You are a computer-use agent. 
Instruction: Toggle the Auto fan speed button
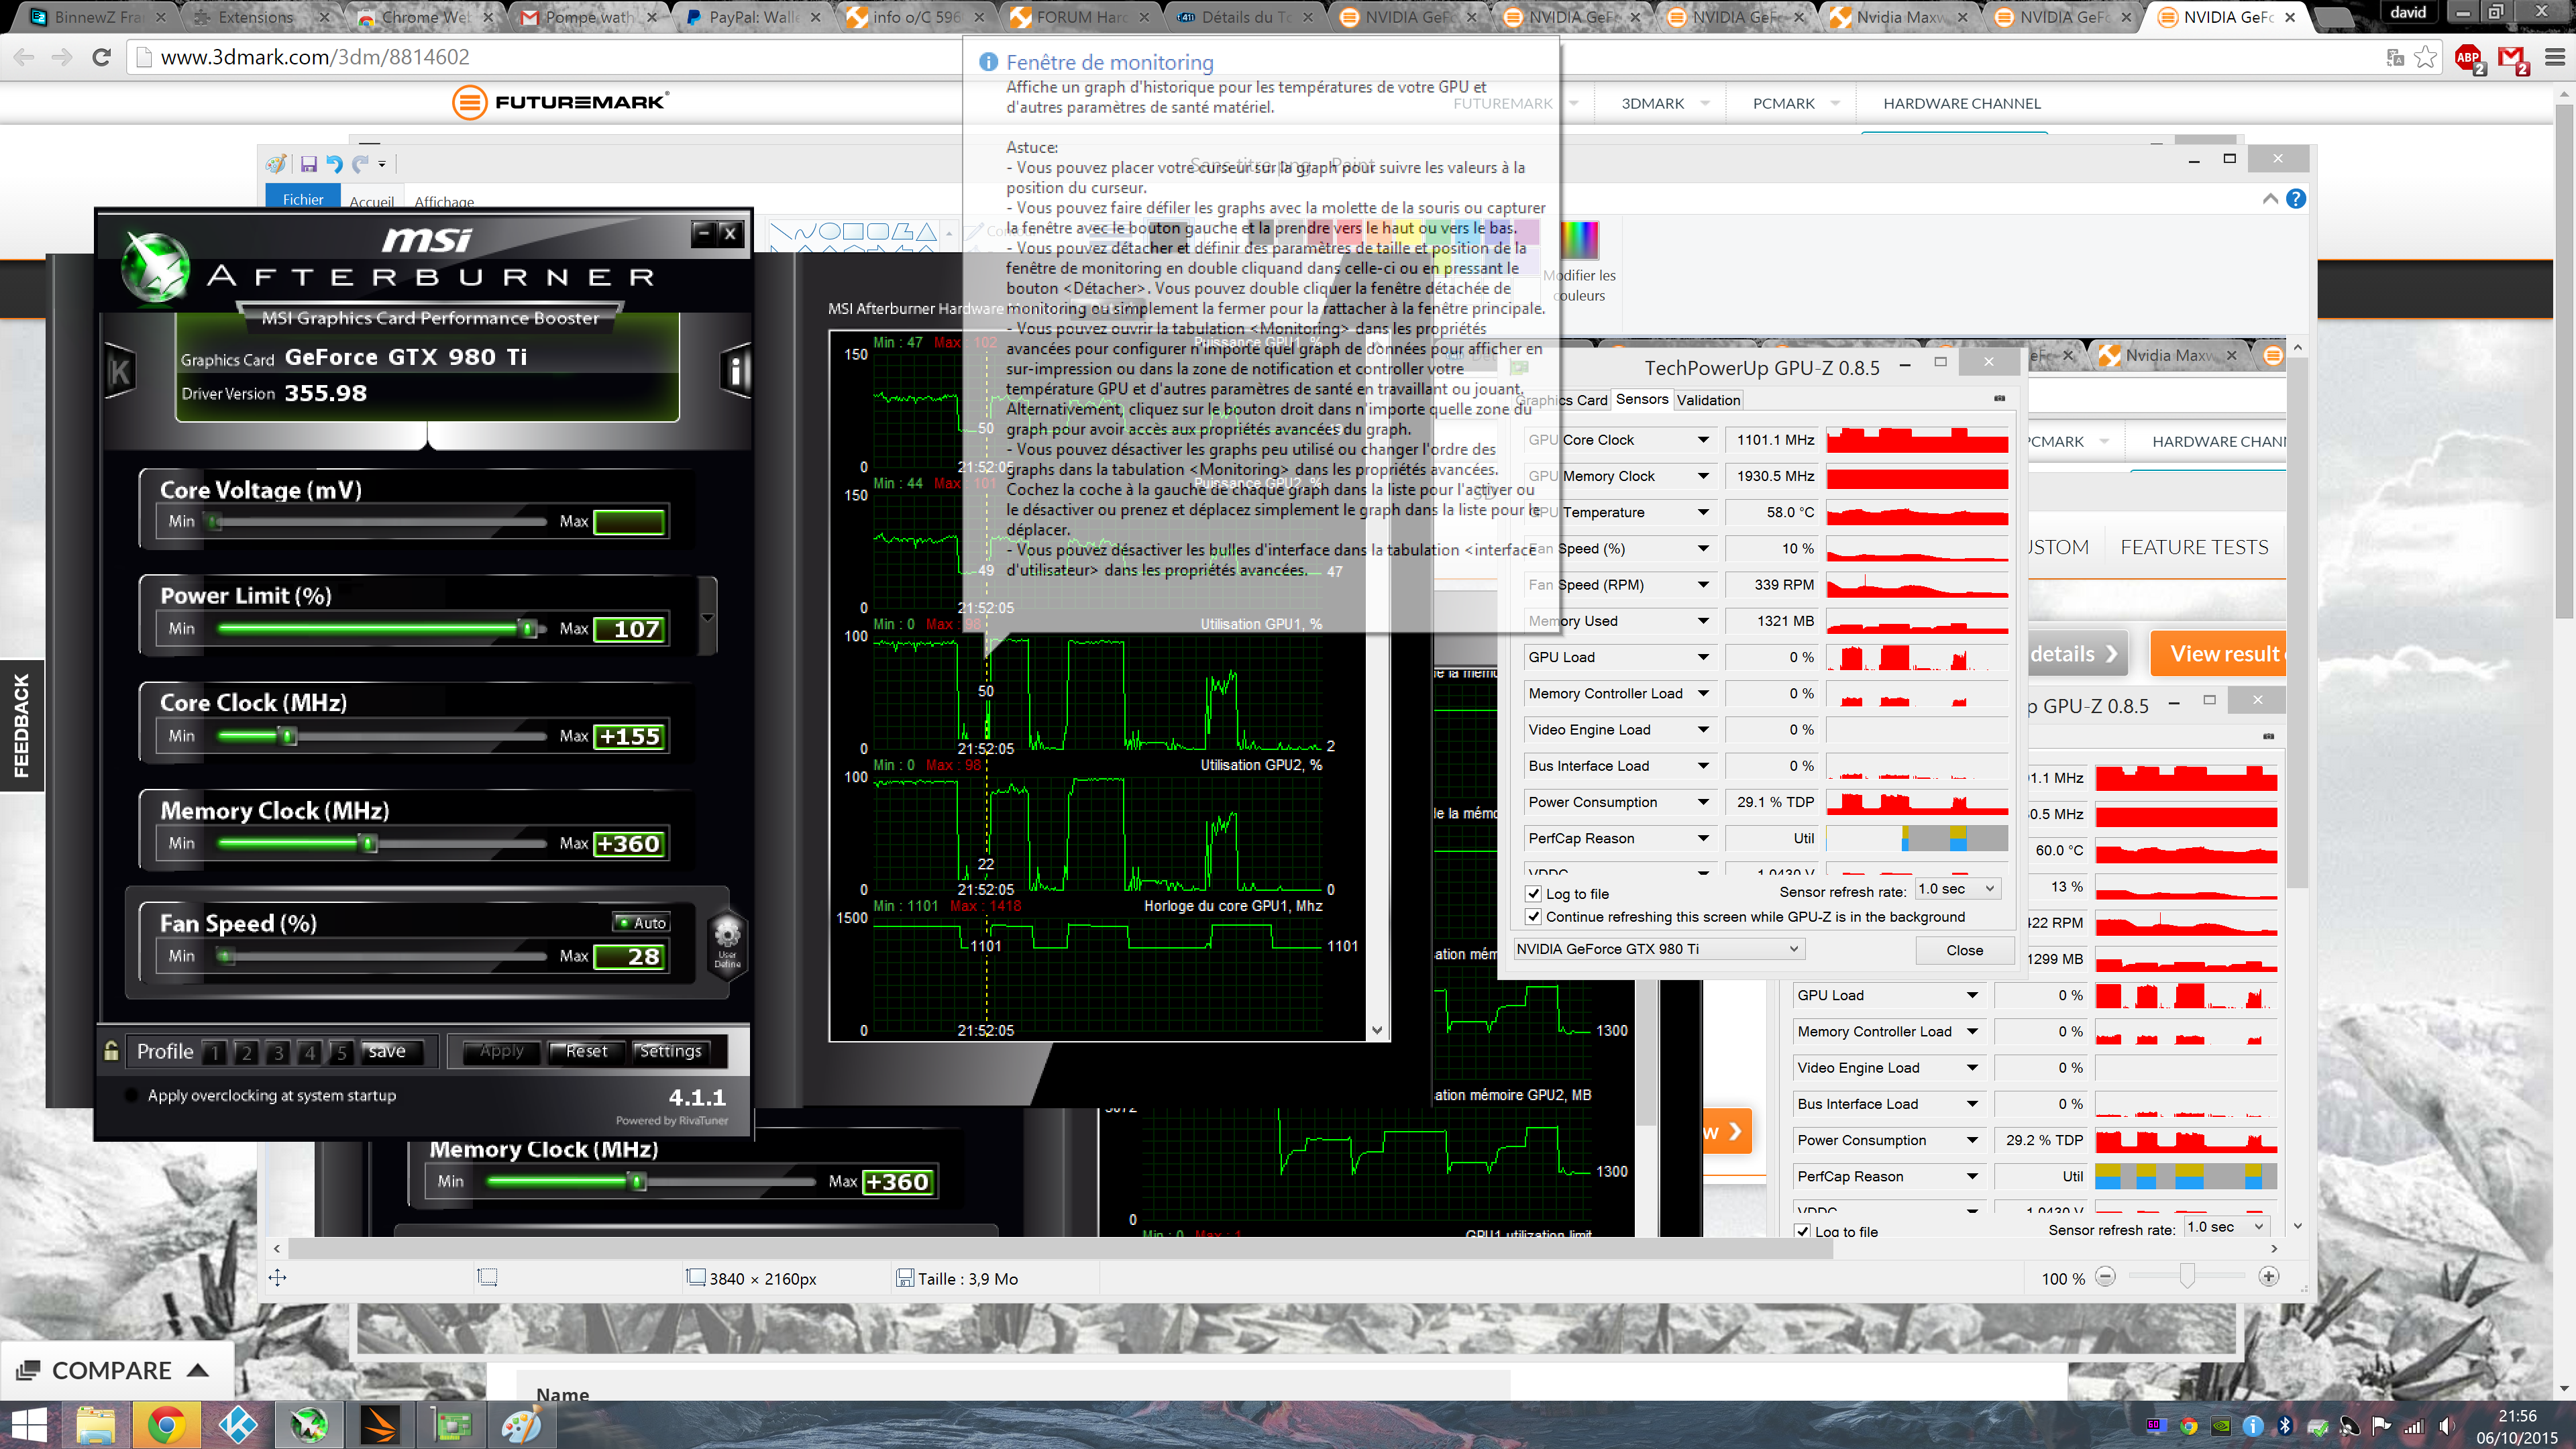pyautogui.click(x=641, y=922)
